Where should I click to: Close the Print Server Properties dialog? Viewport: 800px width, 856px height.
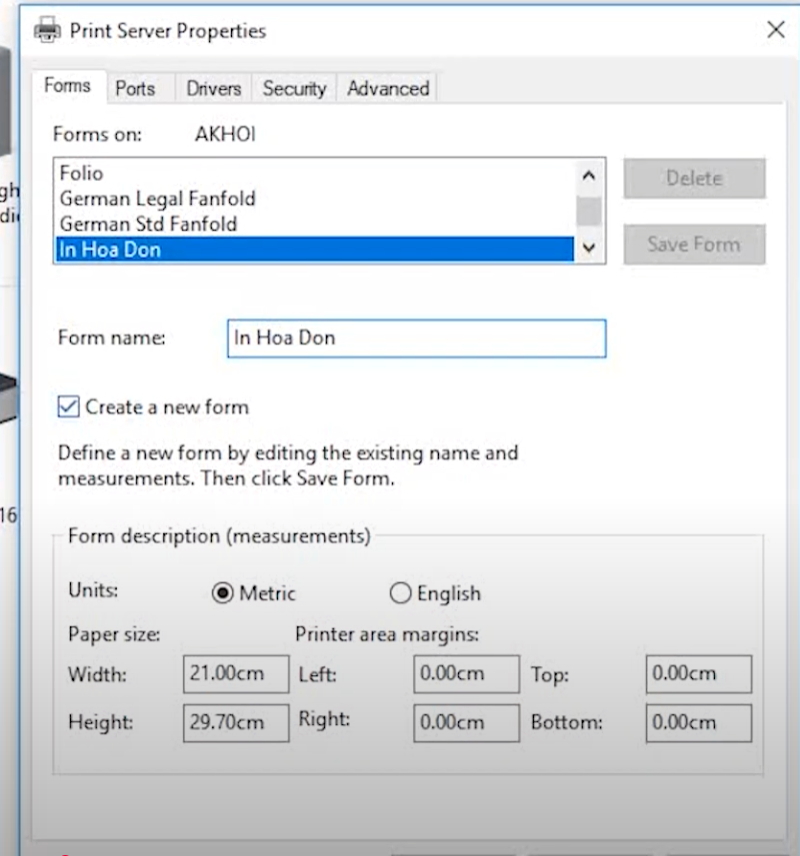775,30
